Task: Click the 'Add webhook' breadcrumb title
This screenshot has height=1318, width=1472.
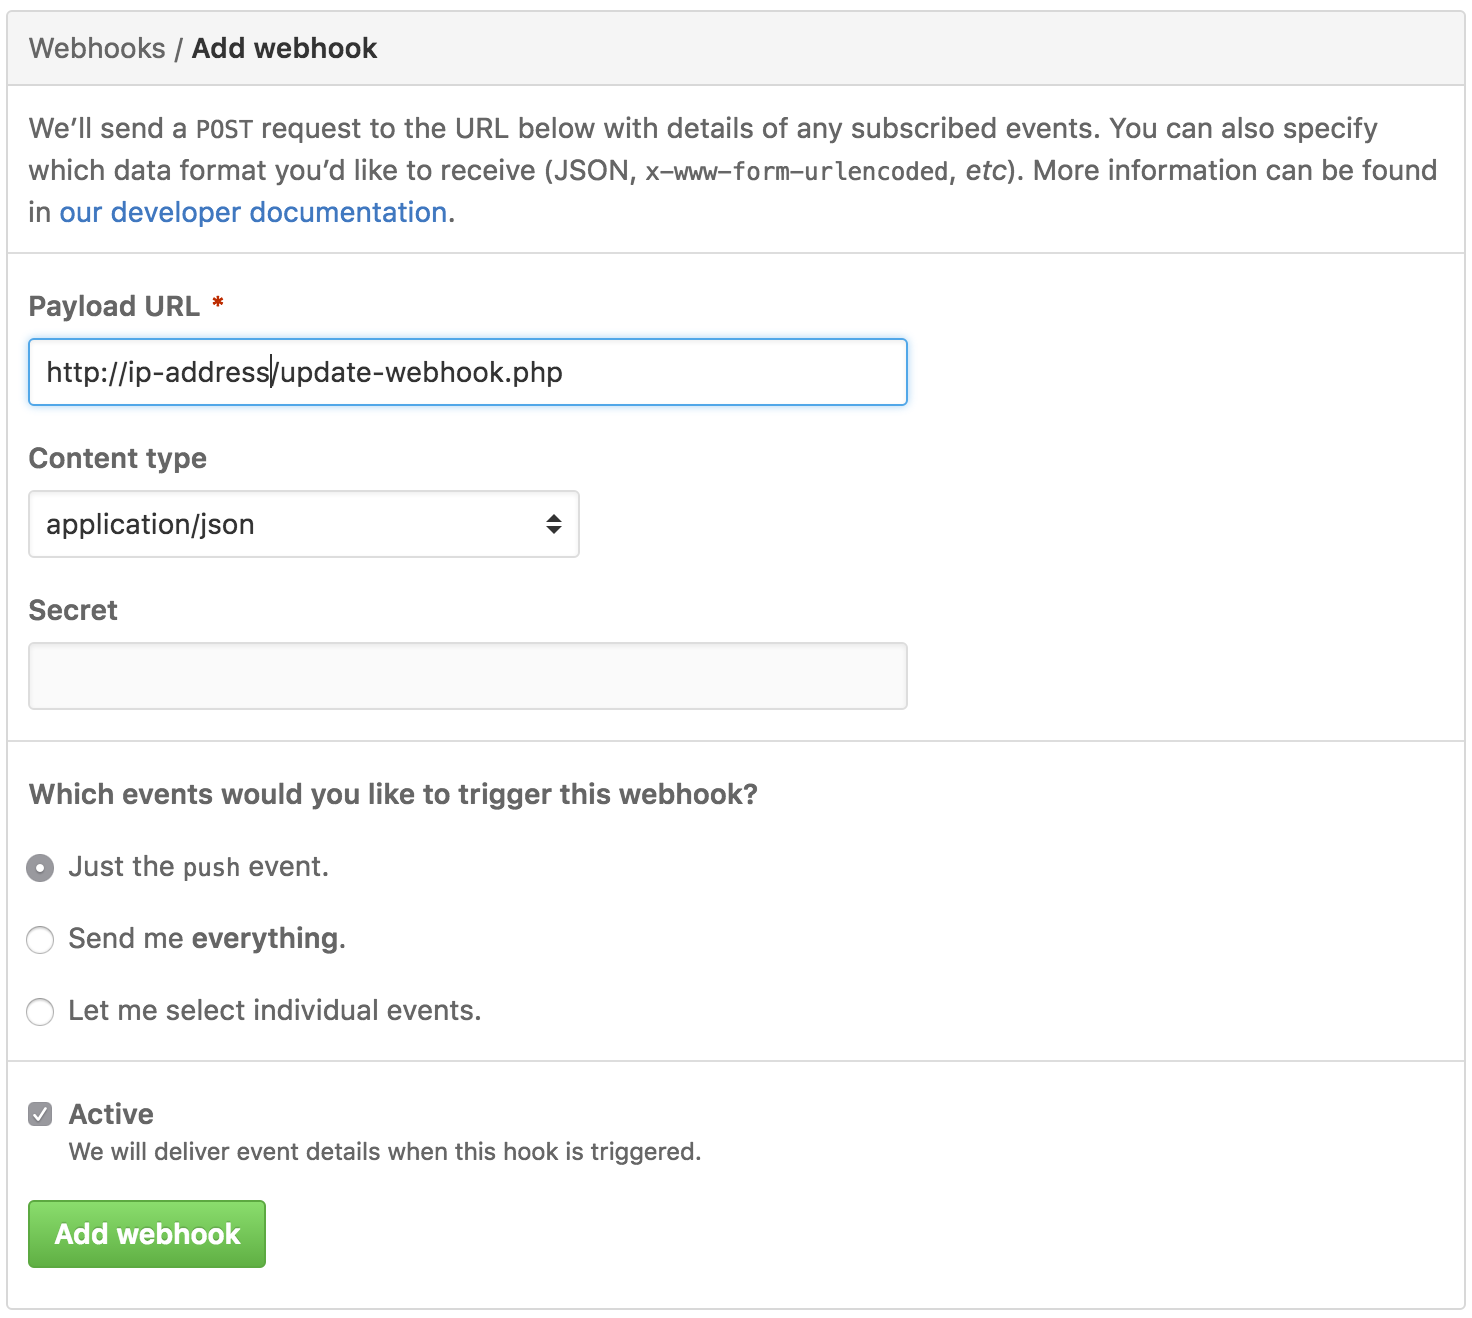Action: point(284,48)
